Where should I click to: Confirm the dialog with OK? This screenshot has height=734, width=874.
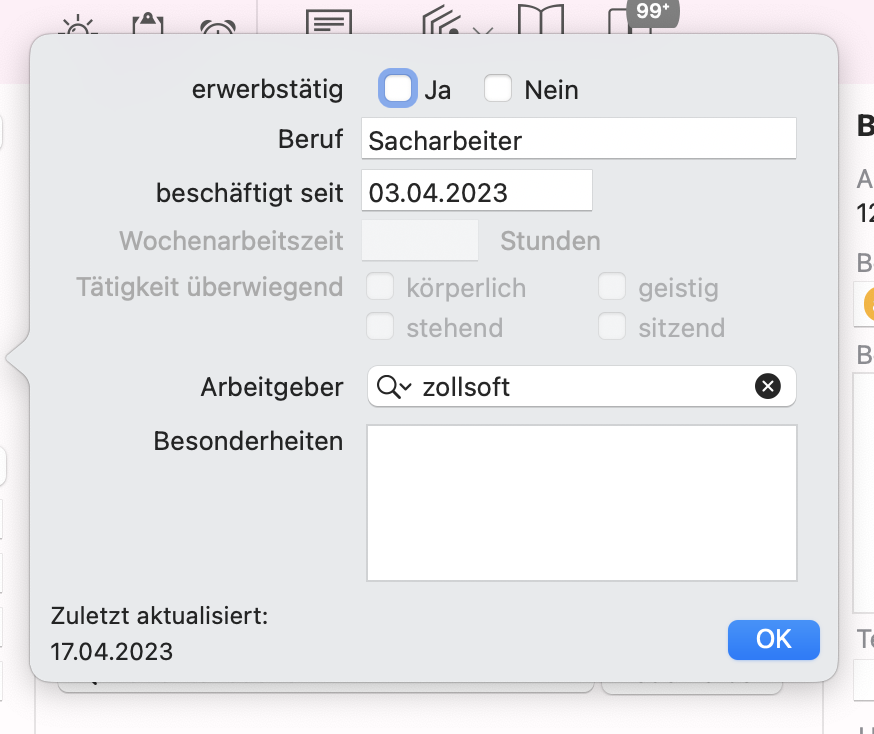[x=774, y=639]
